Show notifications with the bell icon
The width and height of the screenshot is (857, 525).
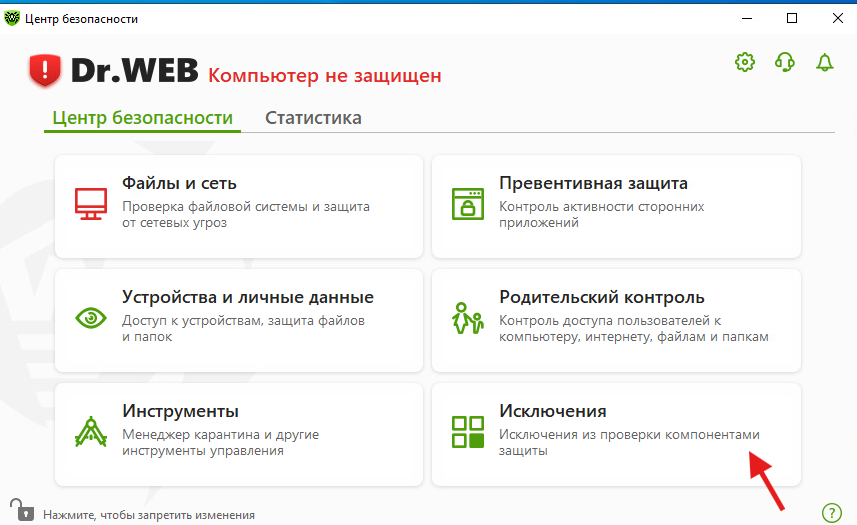point(825,62)
